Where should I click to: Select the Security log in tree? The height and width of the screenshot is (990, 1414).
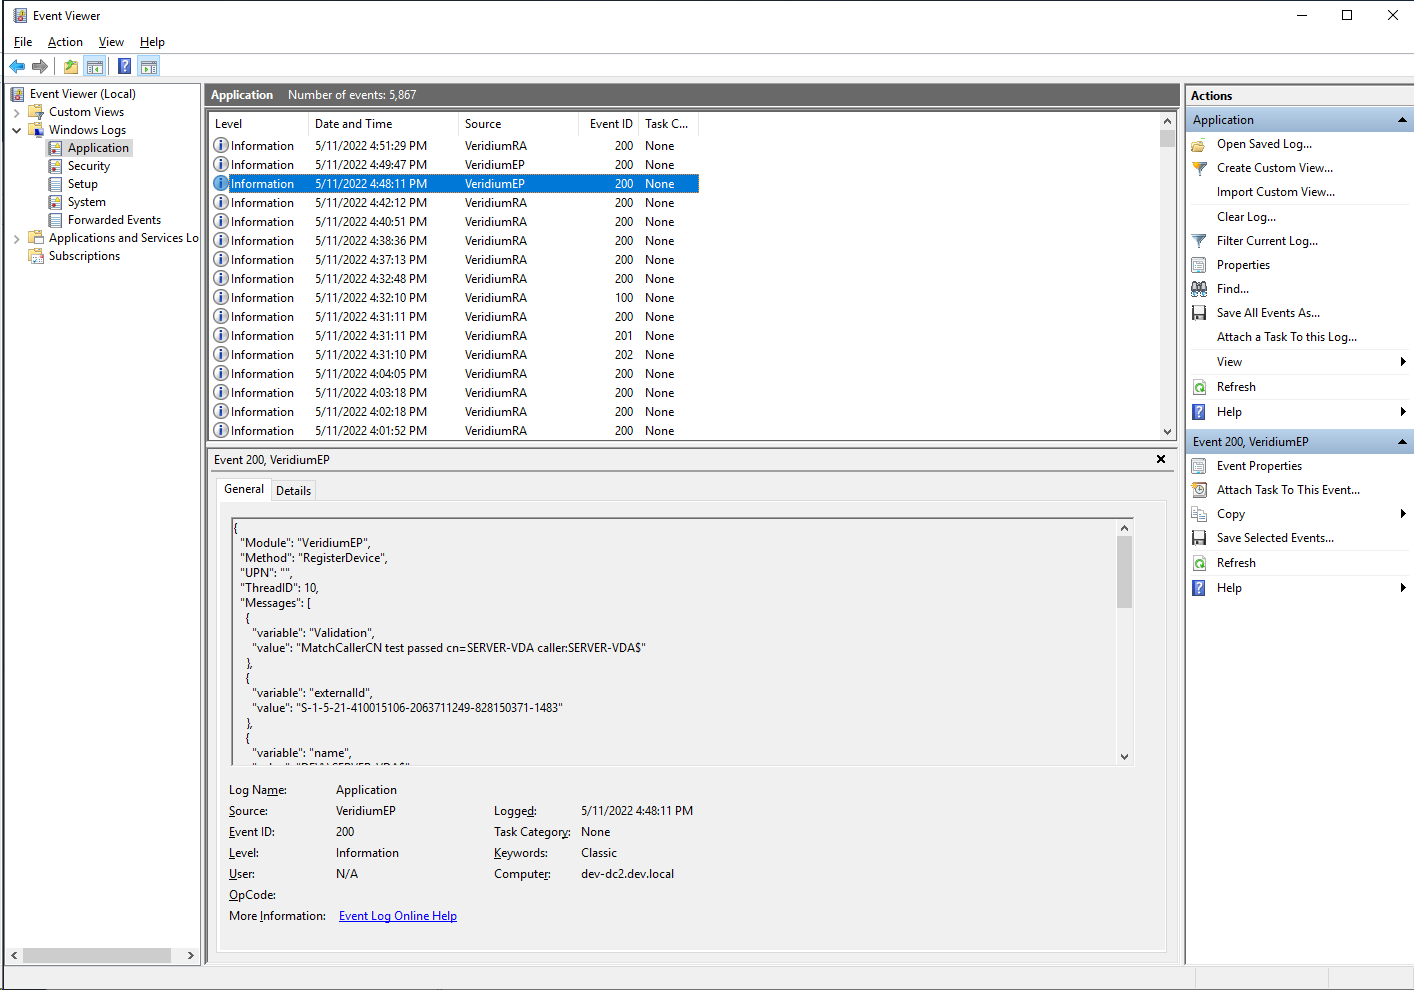pyautogui.click(x=88, y=166)
